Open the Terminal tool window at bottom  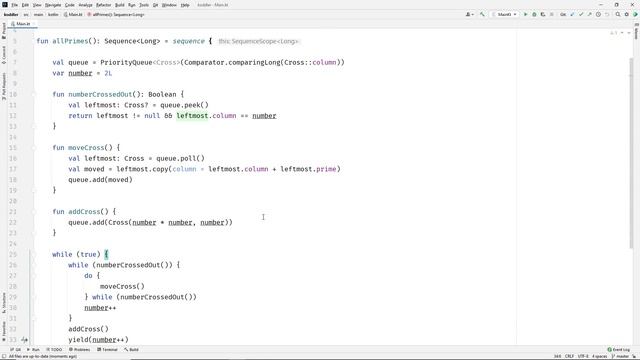click(107, 350)
